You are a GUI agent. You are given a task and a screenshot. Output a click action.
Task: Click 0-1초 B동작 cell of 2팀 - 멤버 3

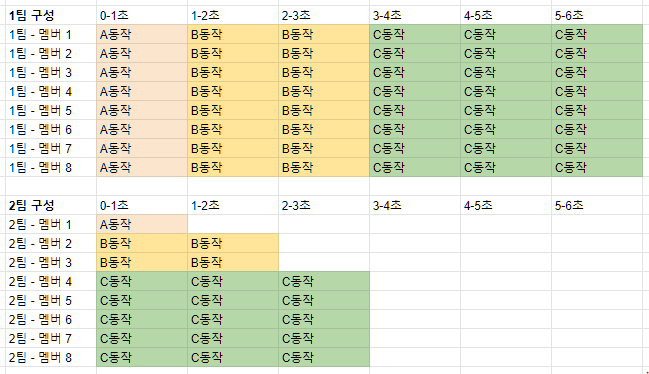click(142, 262)
